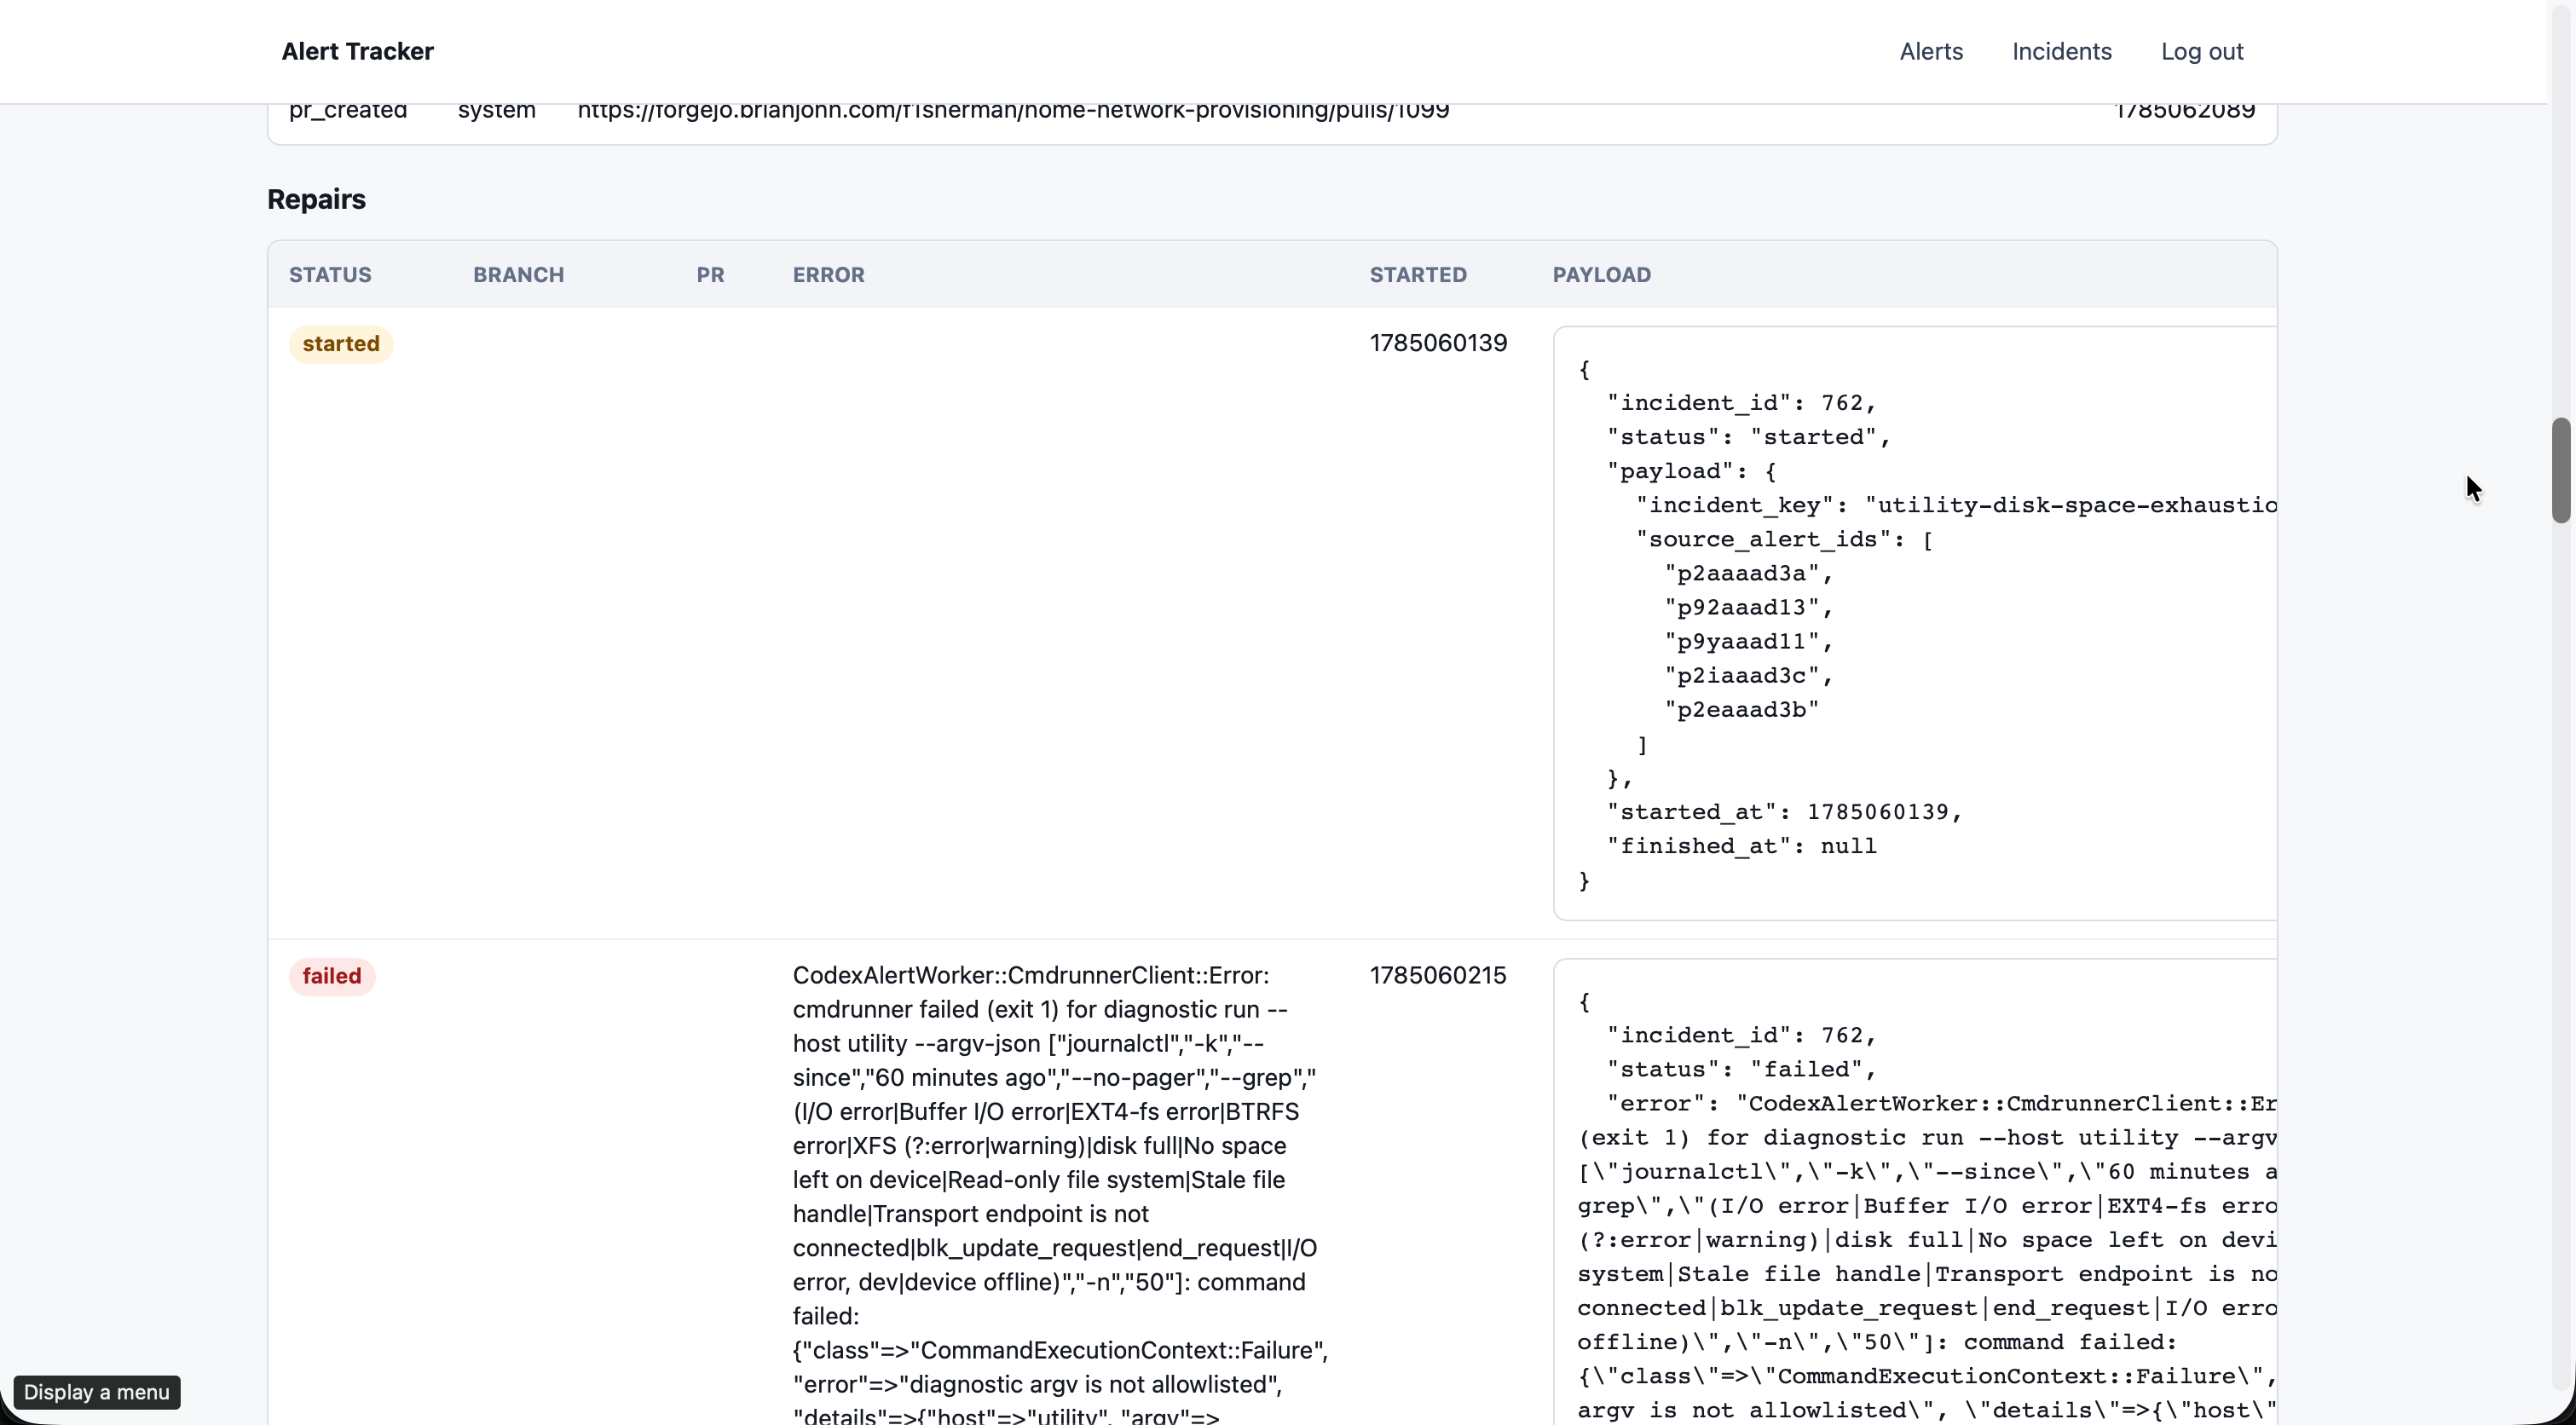Click timestamp 1785062089 in the event row
This screenshot has width=2576, height=1425.
click(x=2185, y=110)
